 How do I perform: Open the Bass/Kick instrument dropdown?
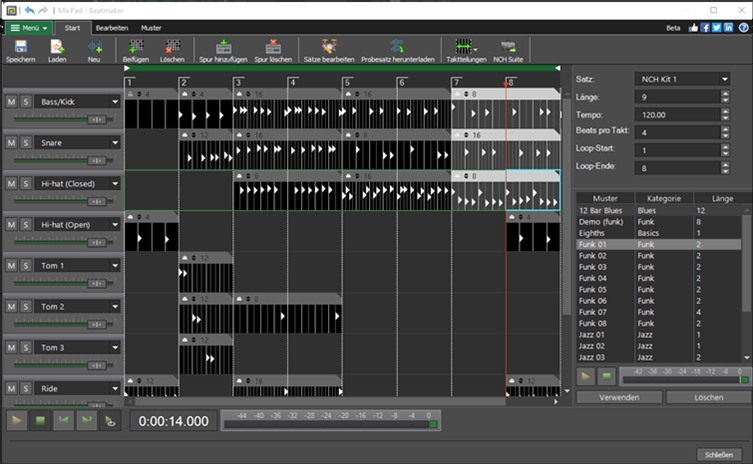115,102
